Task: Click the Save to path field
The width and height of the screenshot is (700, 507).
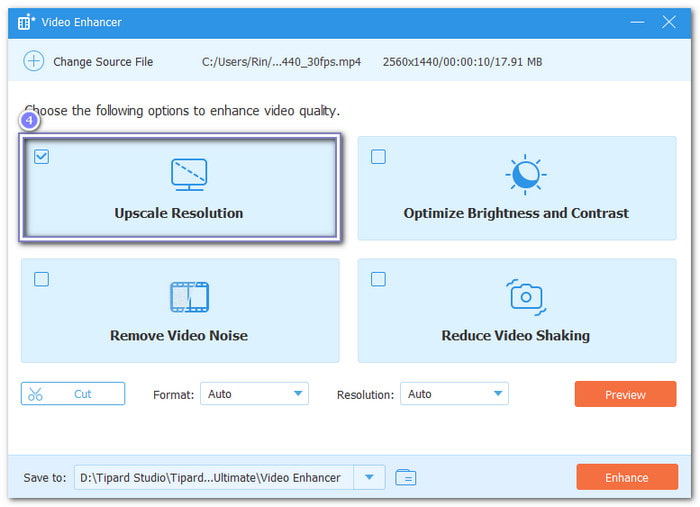Action: (214, 477)
